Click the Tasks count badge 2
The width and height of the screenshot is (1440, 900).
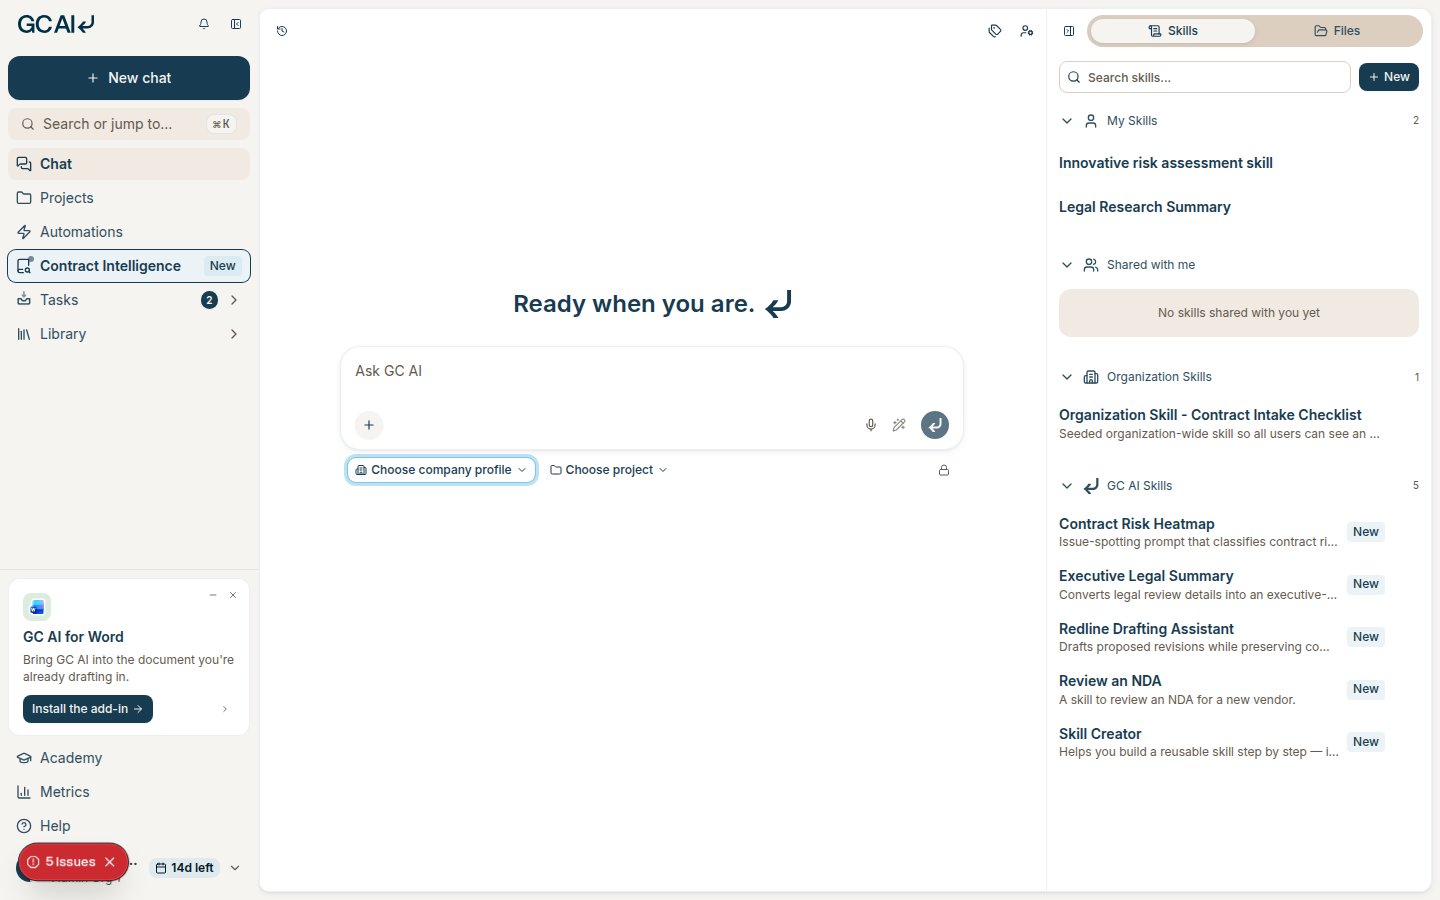(209, 300)
